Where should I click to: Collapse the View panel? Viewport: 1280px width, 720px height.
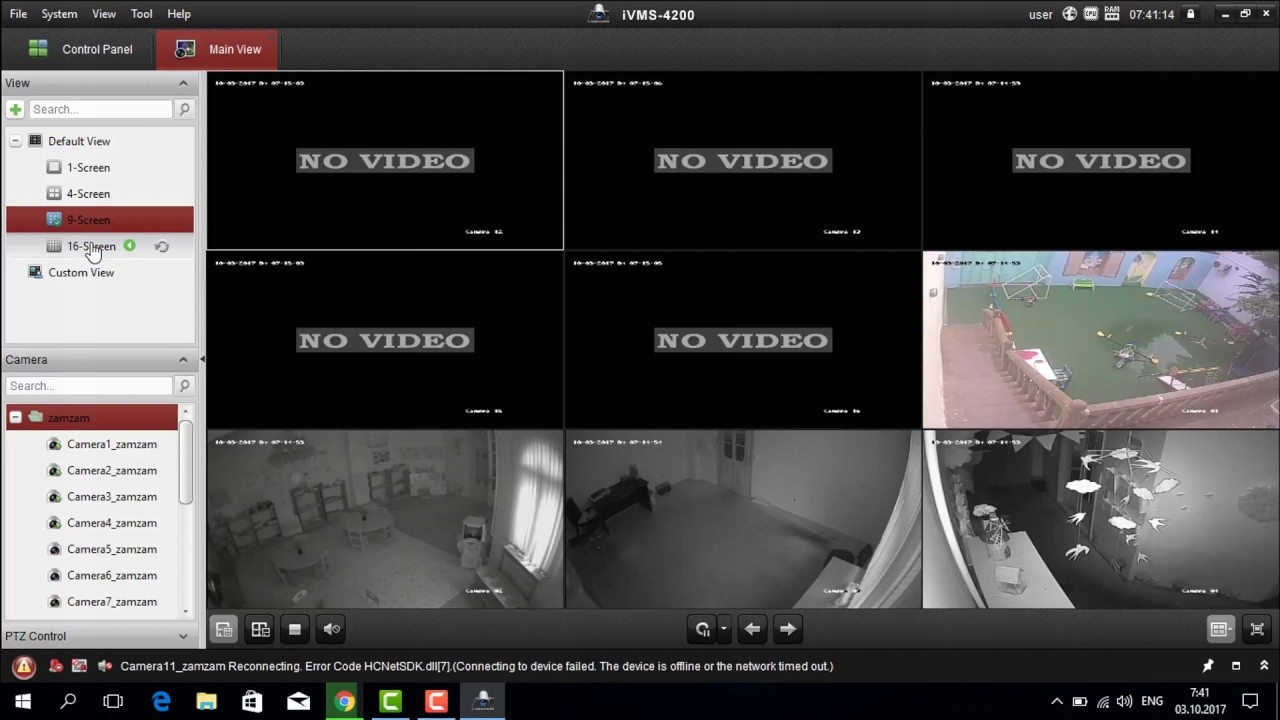pos(183,83)
